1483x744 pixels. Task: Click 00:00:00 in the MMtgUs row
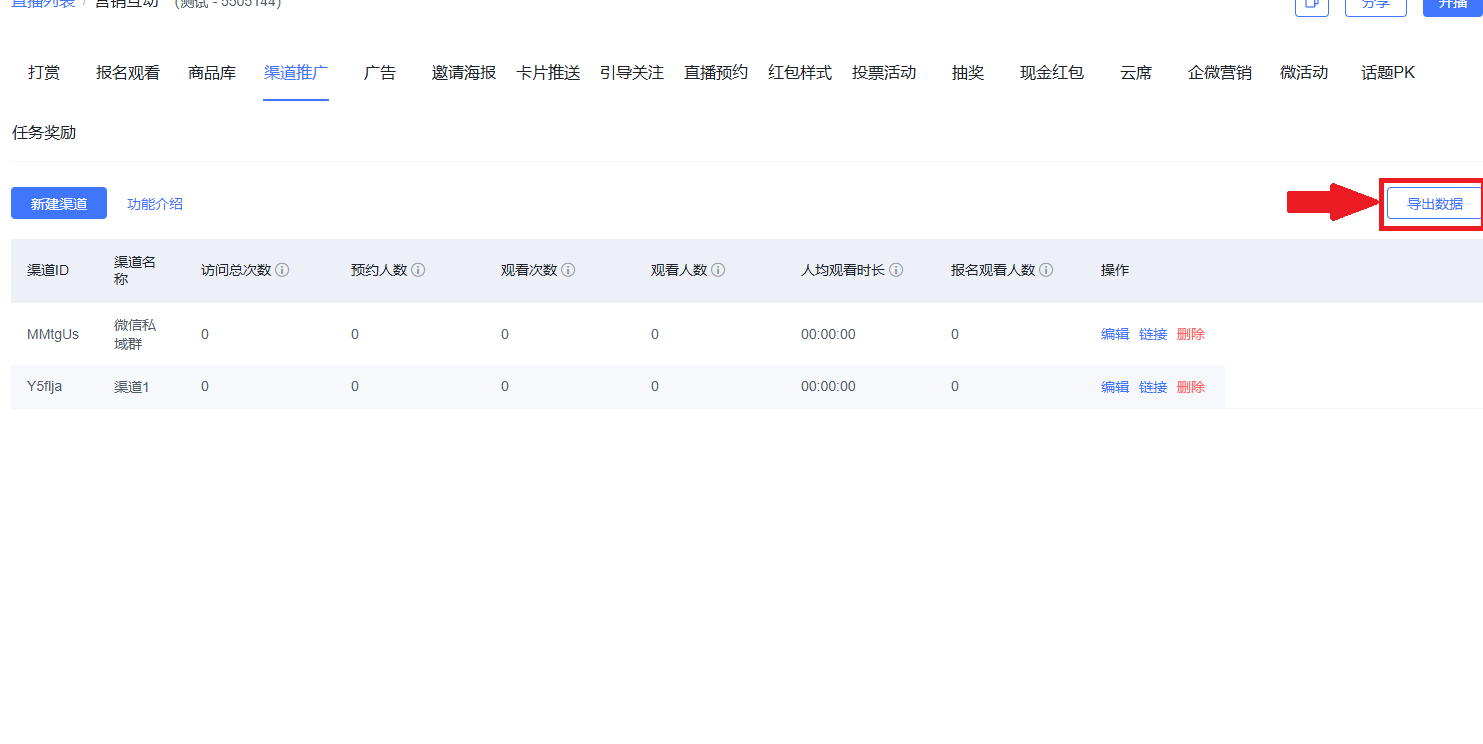(x=828, y=334)
